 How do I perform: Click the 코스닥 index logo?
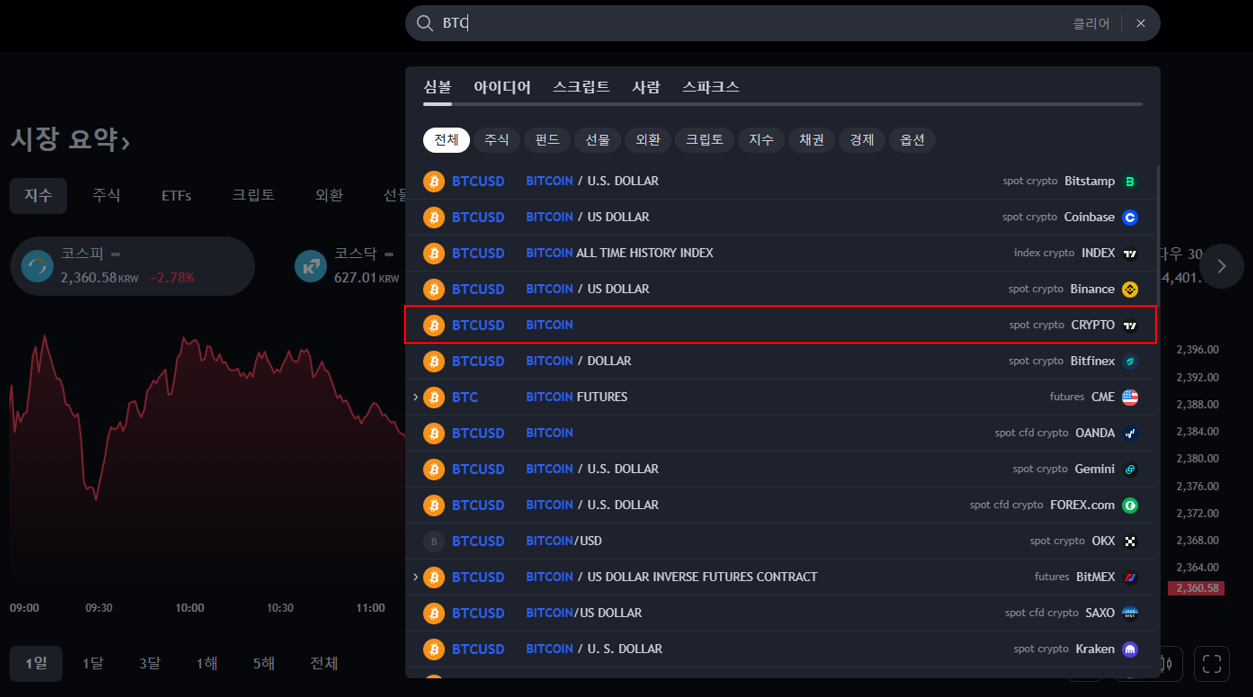click(311, 266)
